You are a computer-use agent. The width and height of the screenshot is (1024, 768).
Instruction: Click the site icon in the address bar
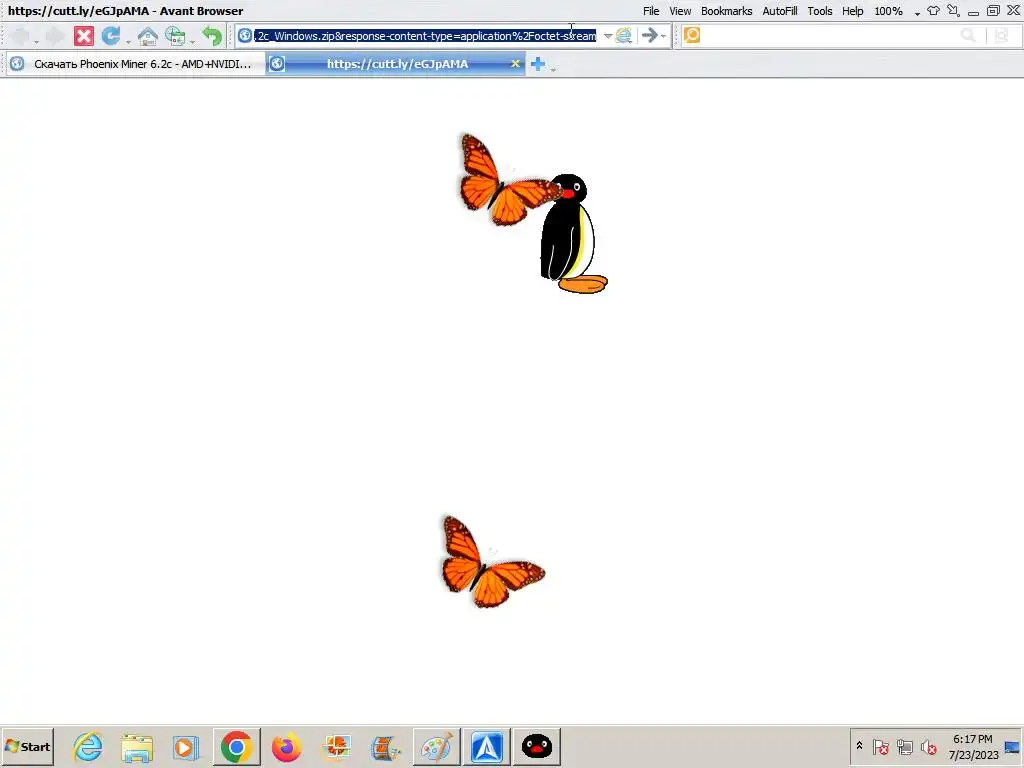[245, 35]
